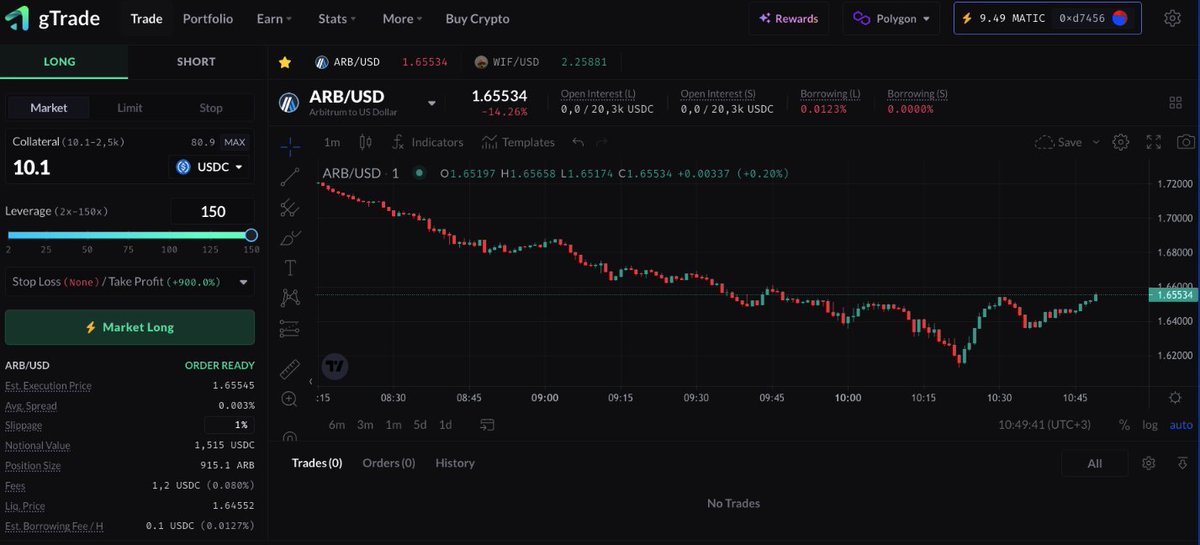The width and height of the screenshot is (1200, 545).
Task: Open chart settings gear icon
Action: tap(1121, 142)
